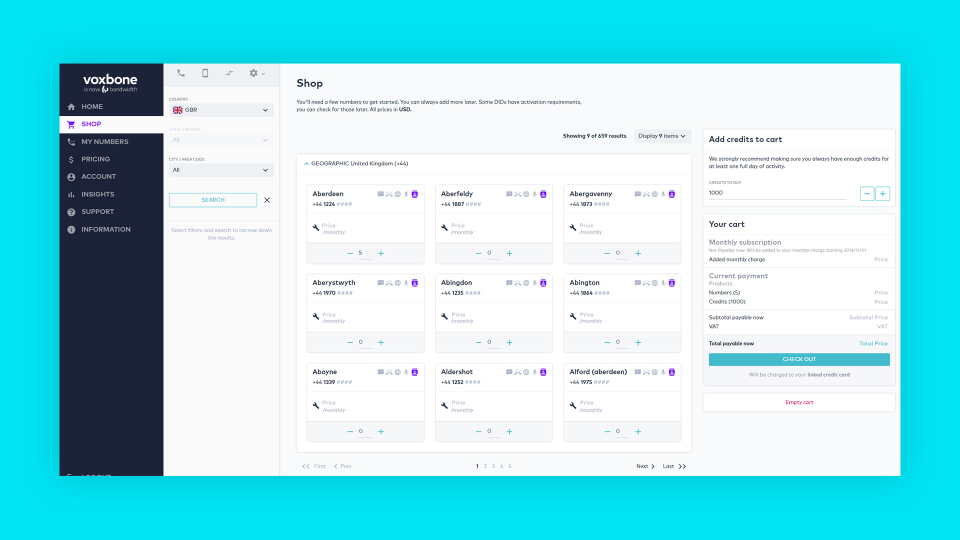Click the Check Out button
The height and width of the screenshot is (540, 960).
(799, 360)
